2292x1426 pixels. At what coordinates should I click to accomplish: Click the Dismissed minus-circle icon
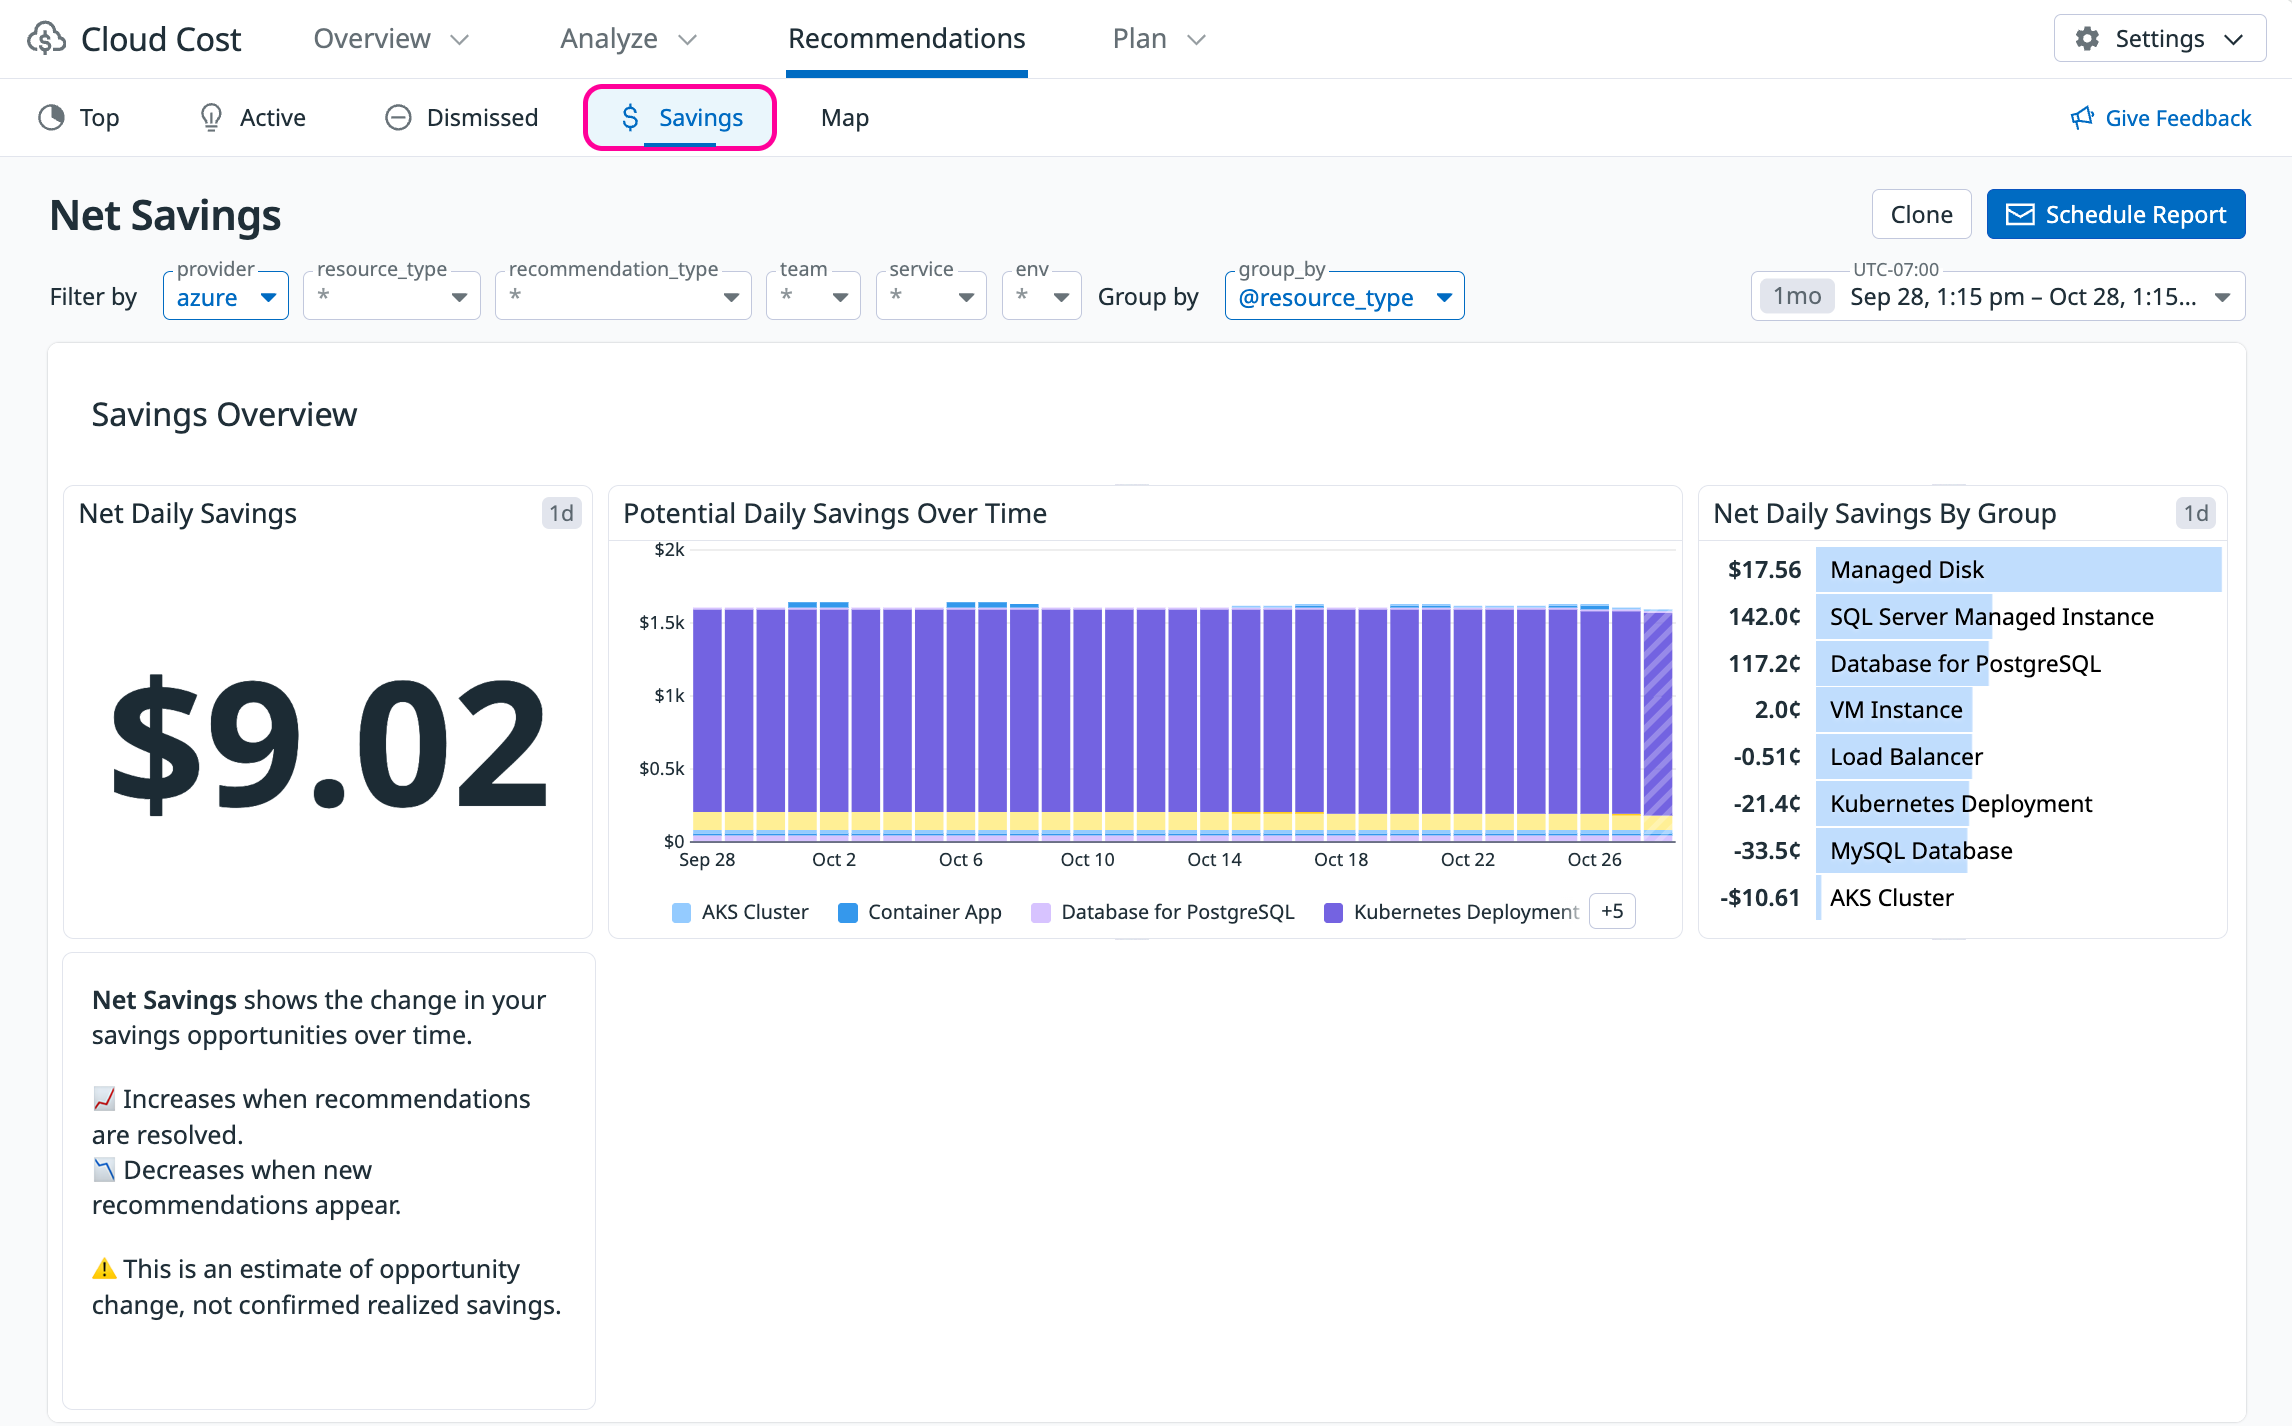click(x=398, y=118)
